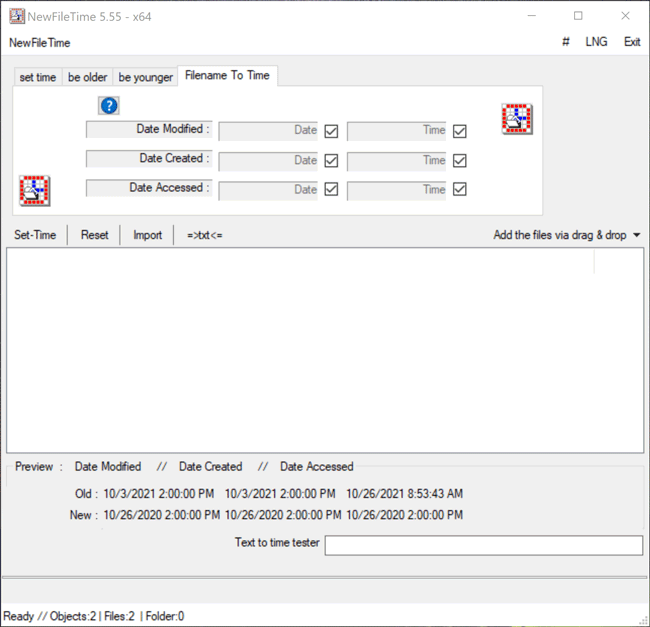Click the blue question mark help icon
The image size is (650, 627).
109,106
